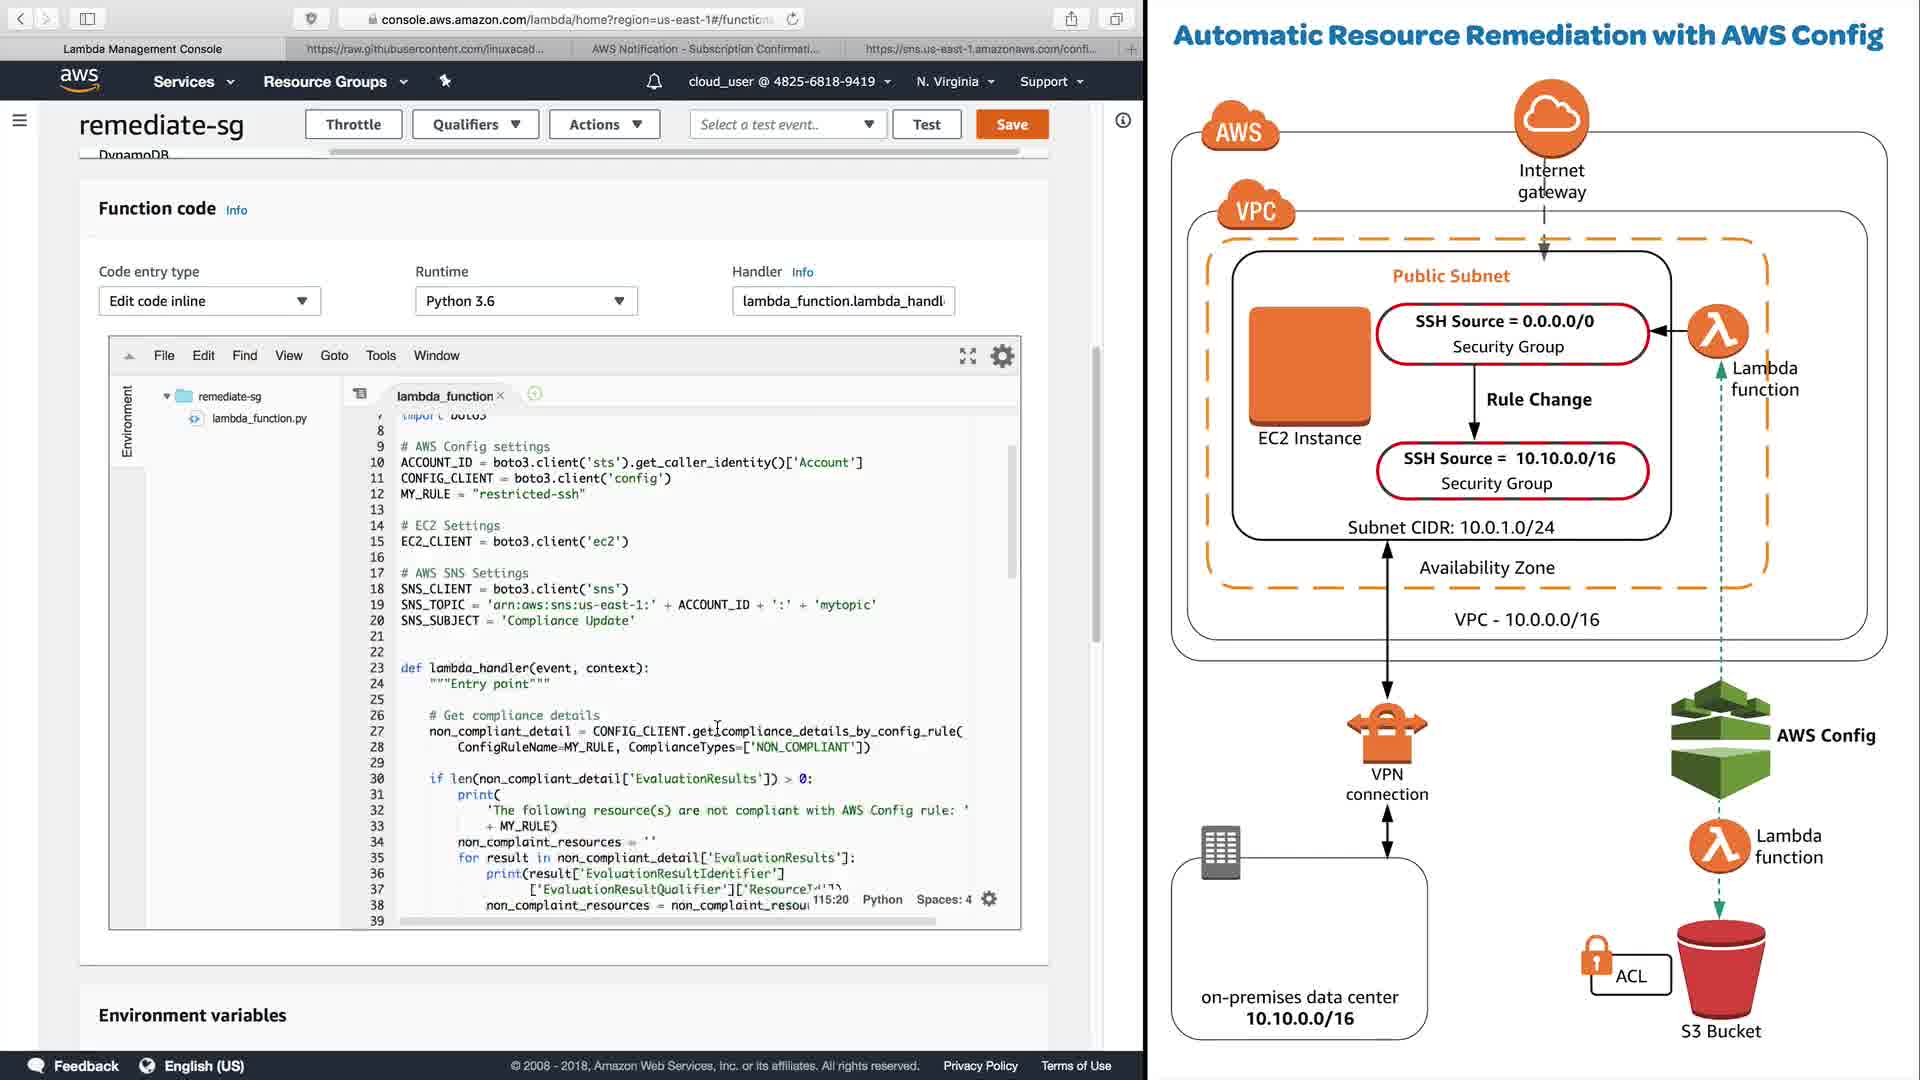Switch to AWS Notification Subscription tab
Screen dimensions: 1920x1080
pyautogui.click(x=705, y=49)
